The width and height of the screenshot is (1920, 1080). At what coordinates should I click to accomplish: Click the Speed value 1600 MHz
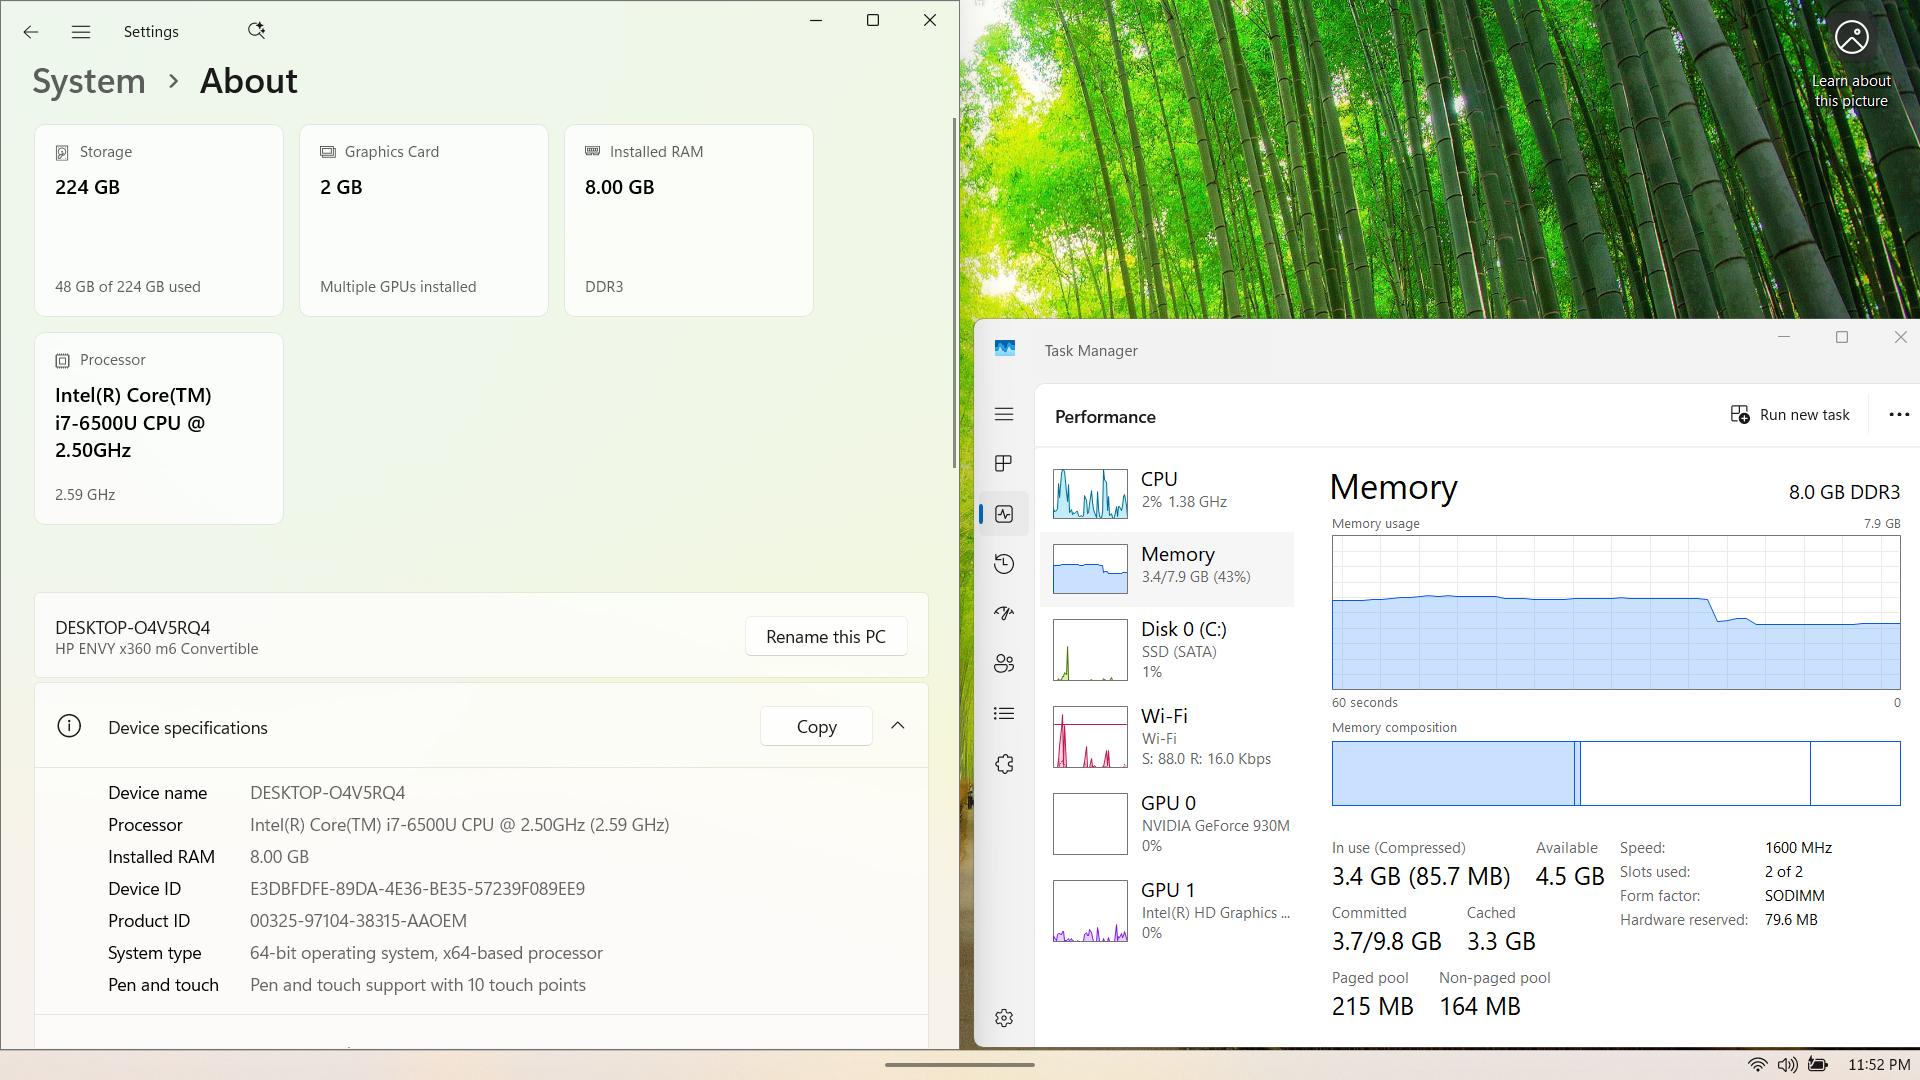(x=1798, y=848)
